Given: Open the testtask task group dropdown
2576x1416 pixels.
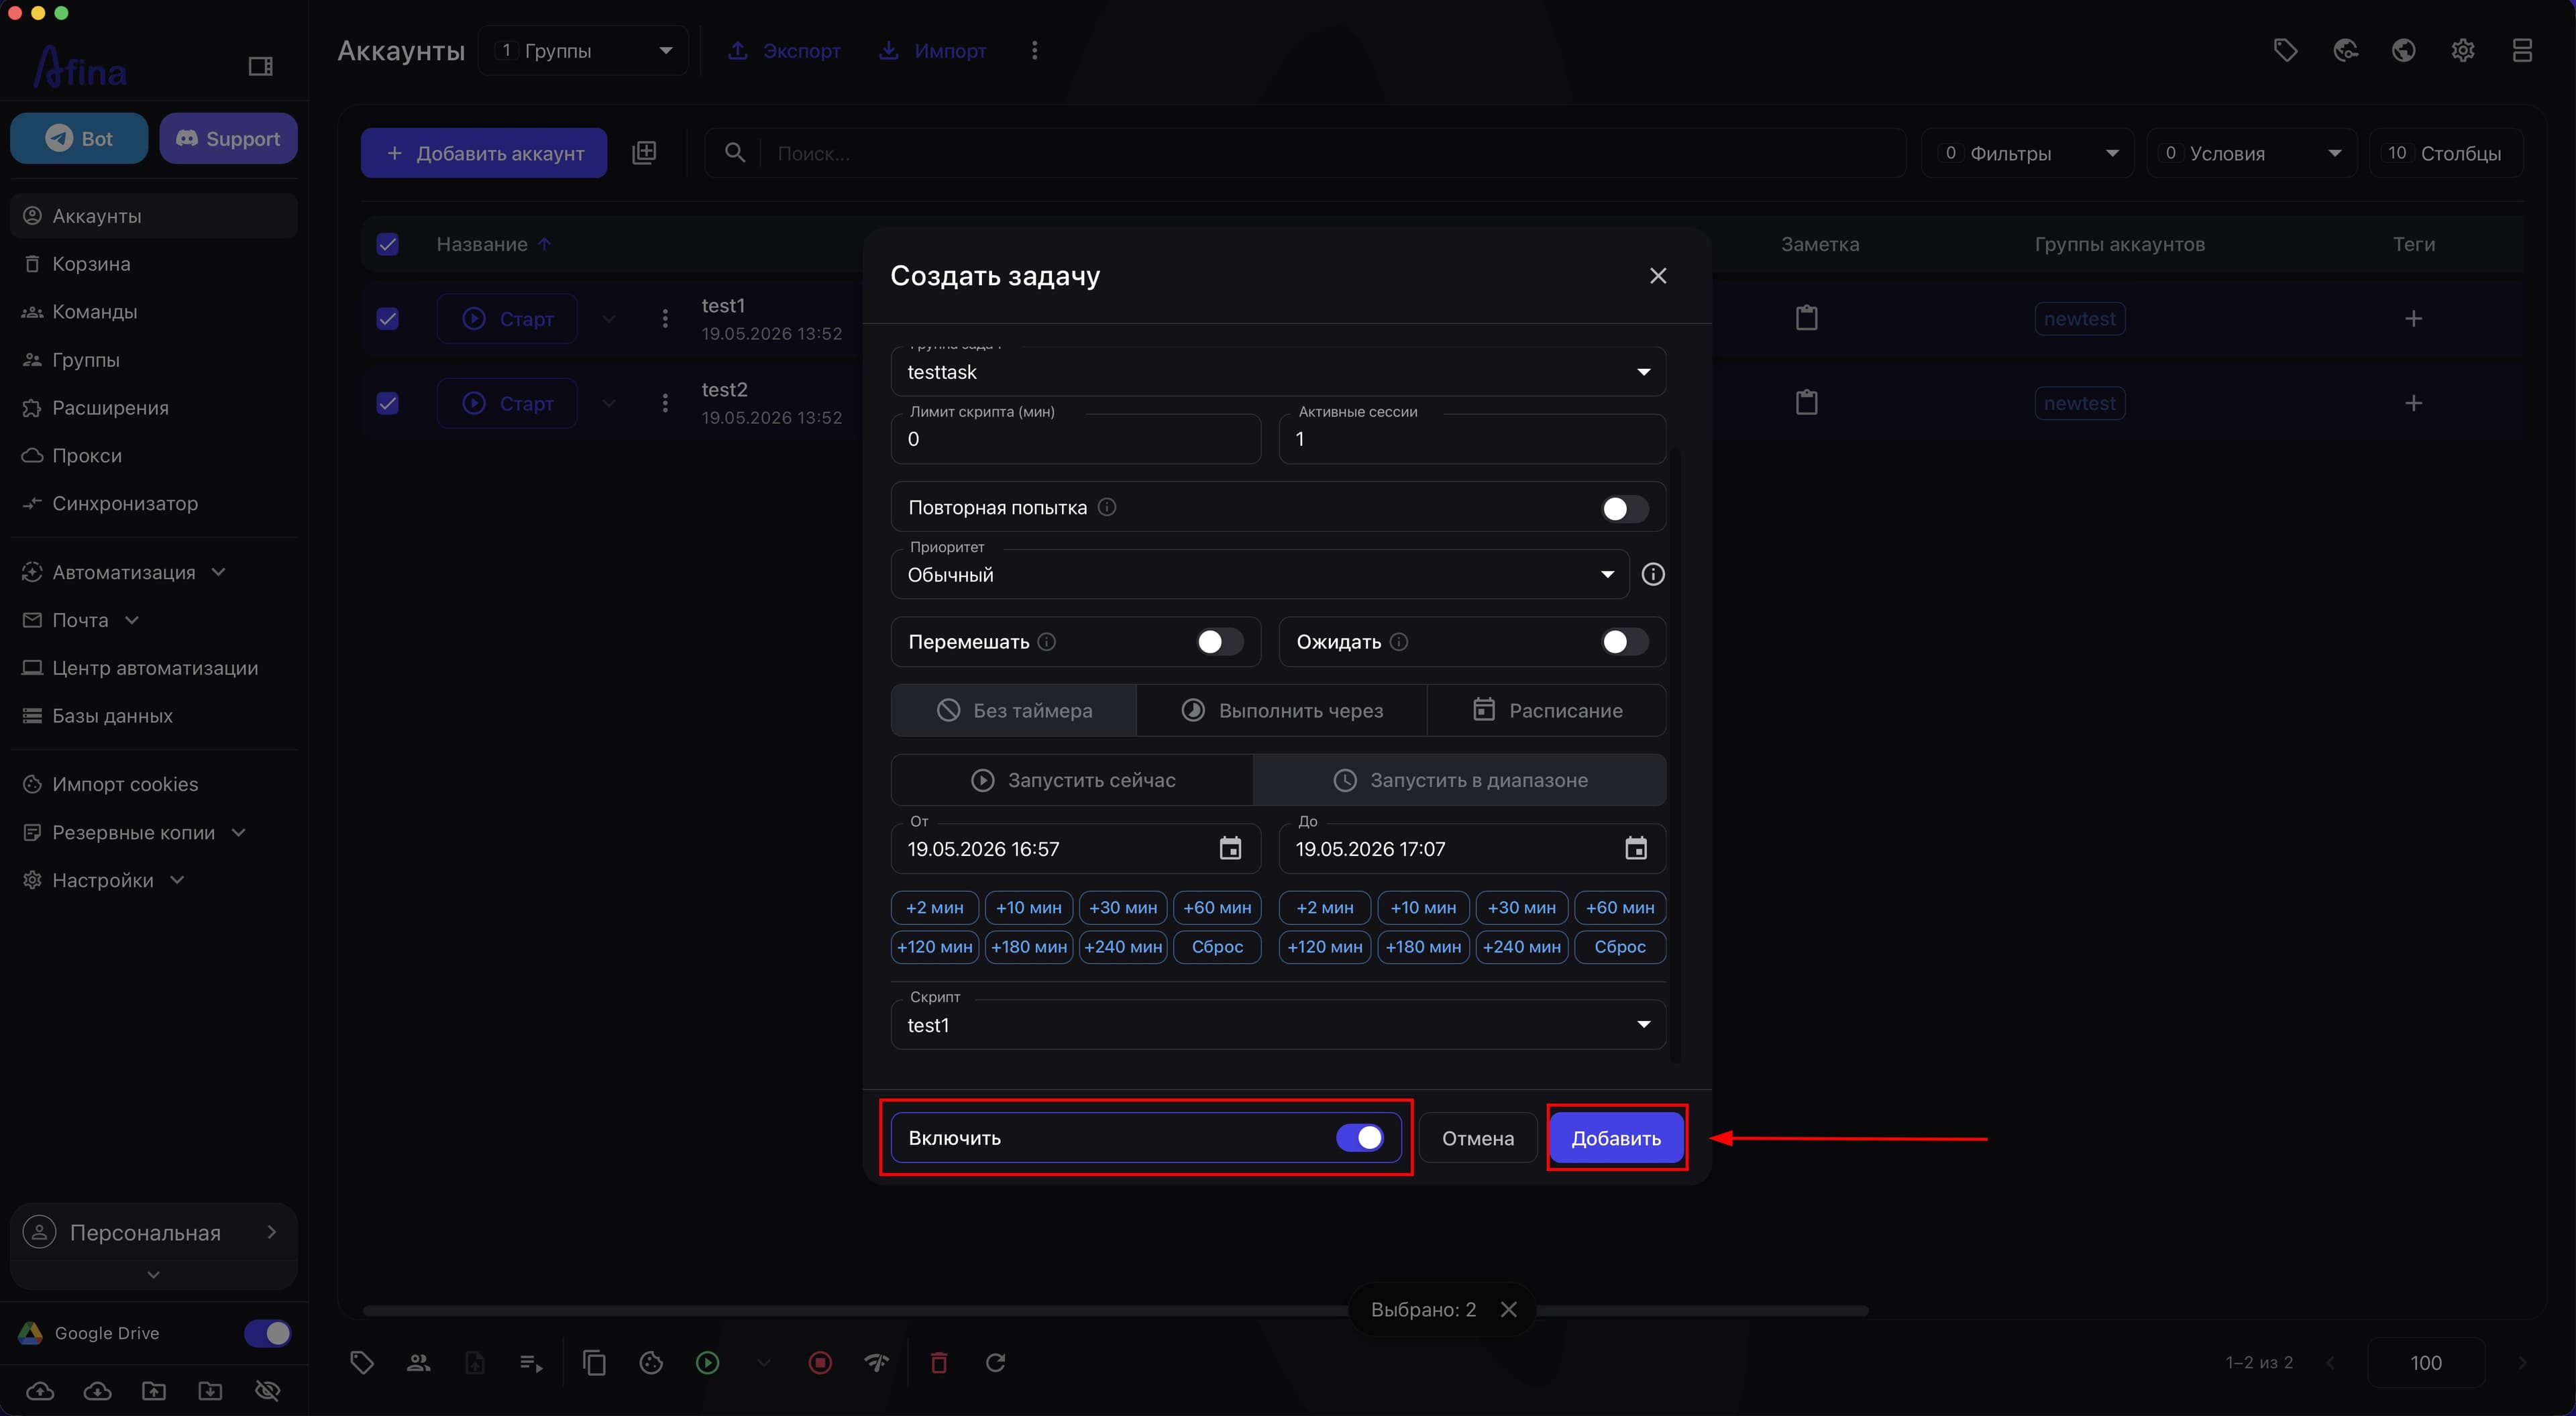Looking at the screenshot, I should (x=1278, y=372).
